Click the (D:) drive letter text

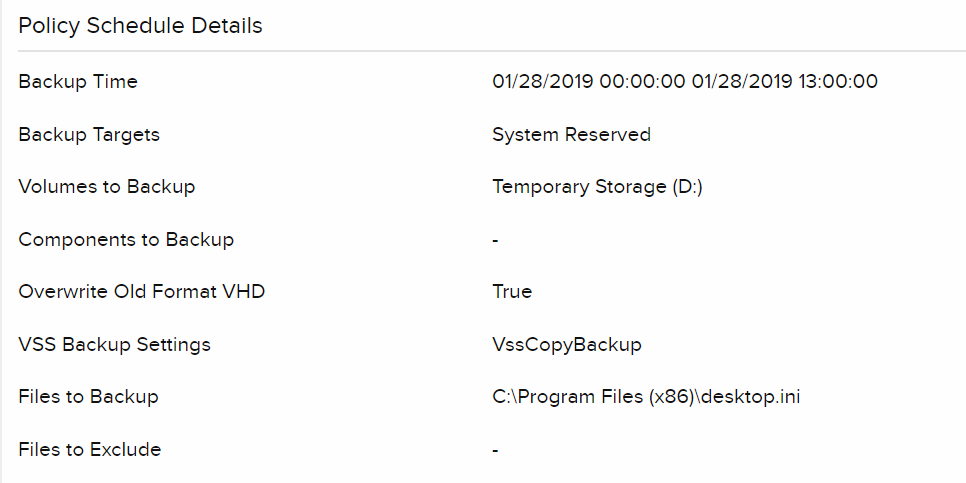click(x=684, y=187)
